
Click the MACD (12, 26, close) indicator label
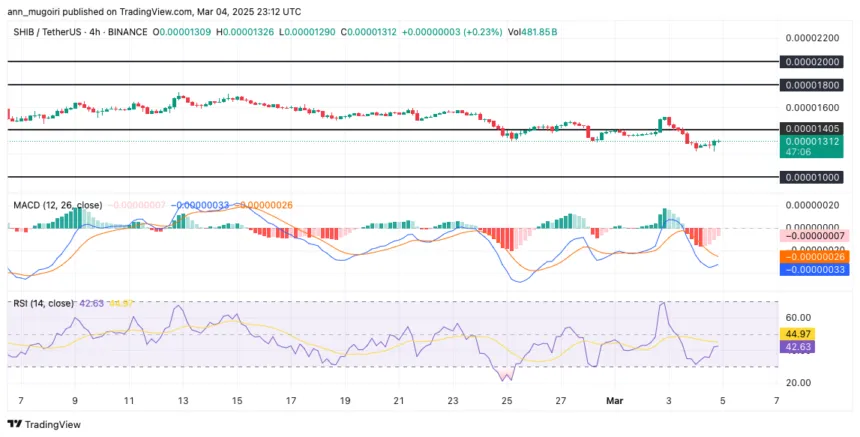[x=58, y=205]
